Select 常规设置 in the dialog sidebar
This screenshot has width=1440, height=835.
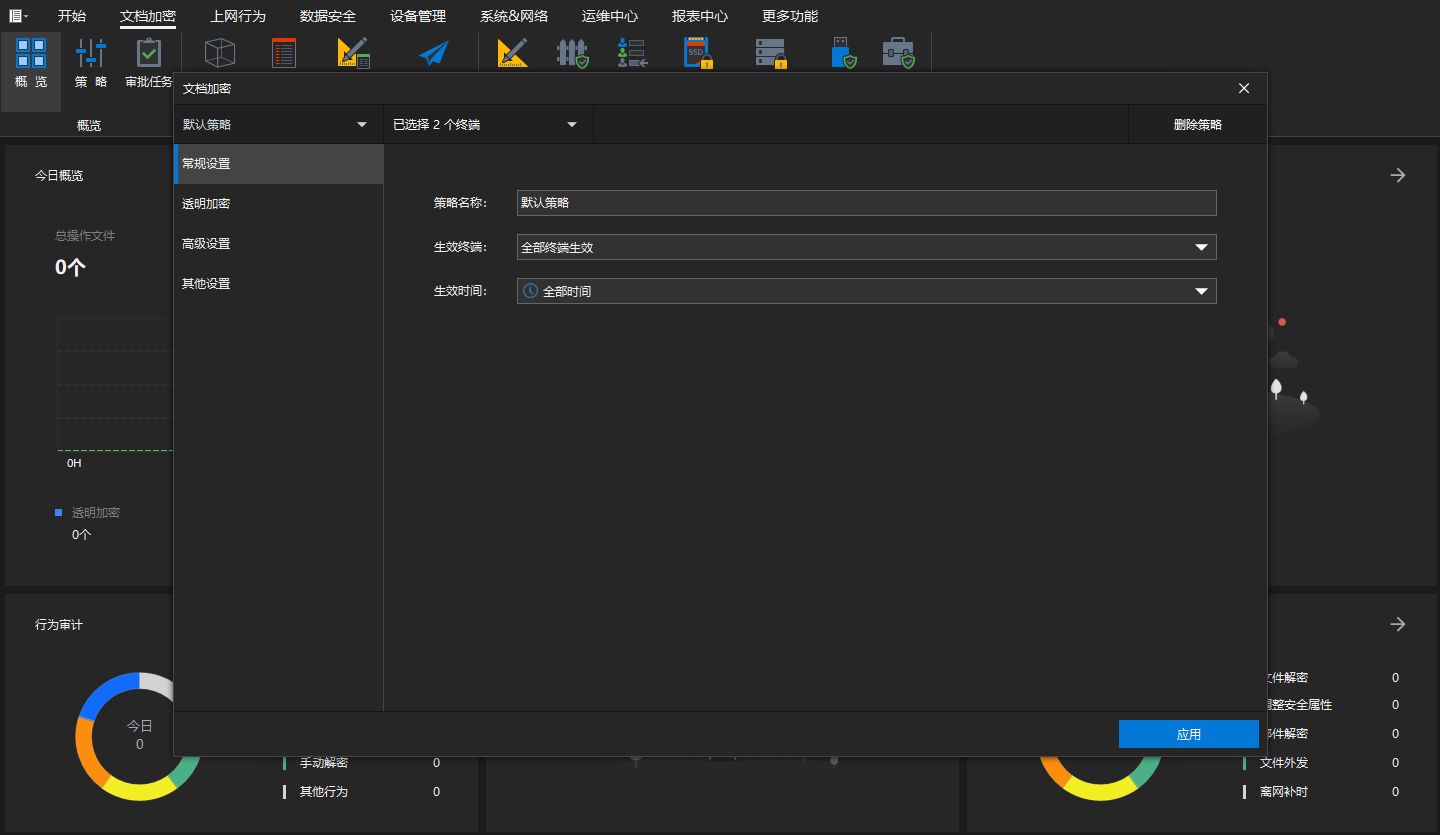pyautogui.click(x=279, y=164)
